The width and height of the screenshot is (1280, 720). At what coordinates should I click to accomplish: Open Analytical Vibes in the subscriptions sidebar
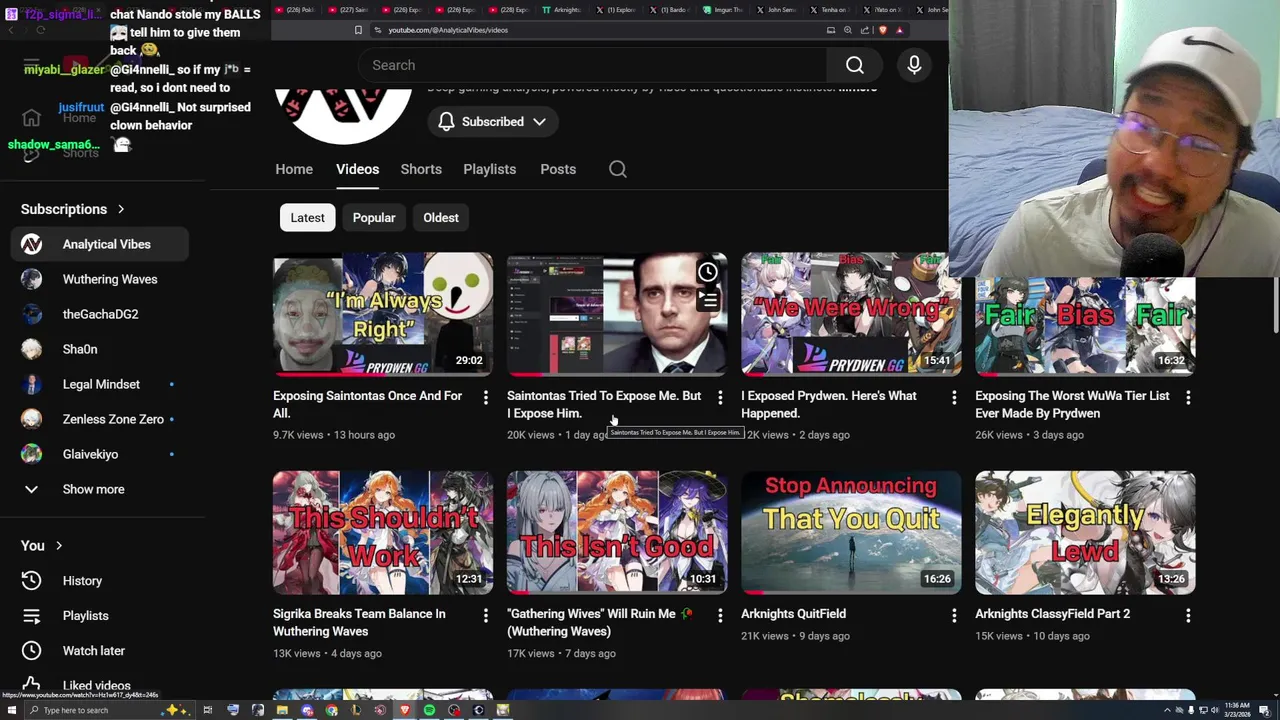point(100,244)
